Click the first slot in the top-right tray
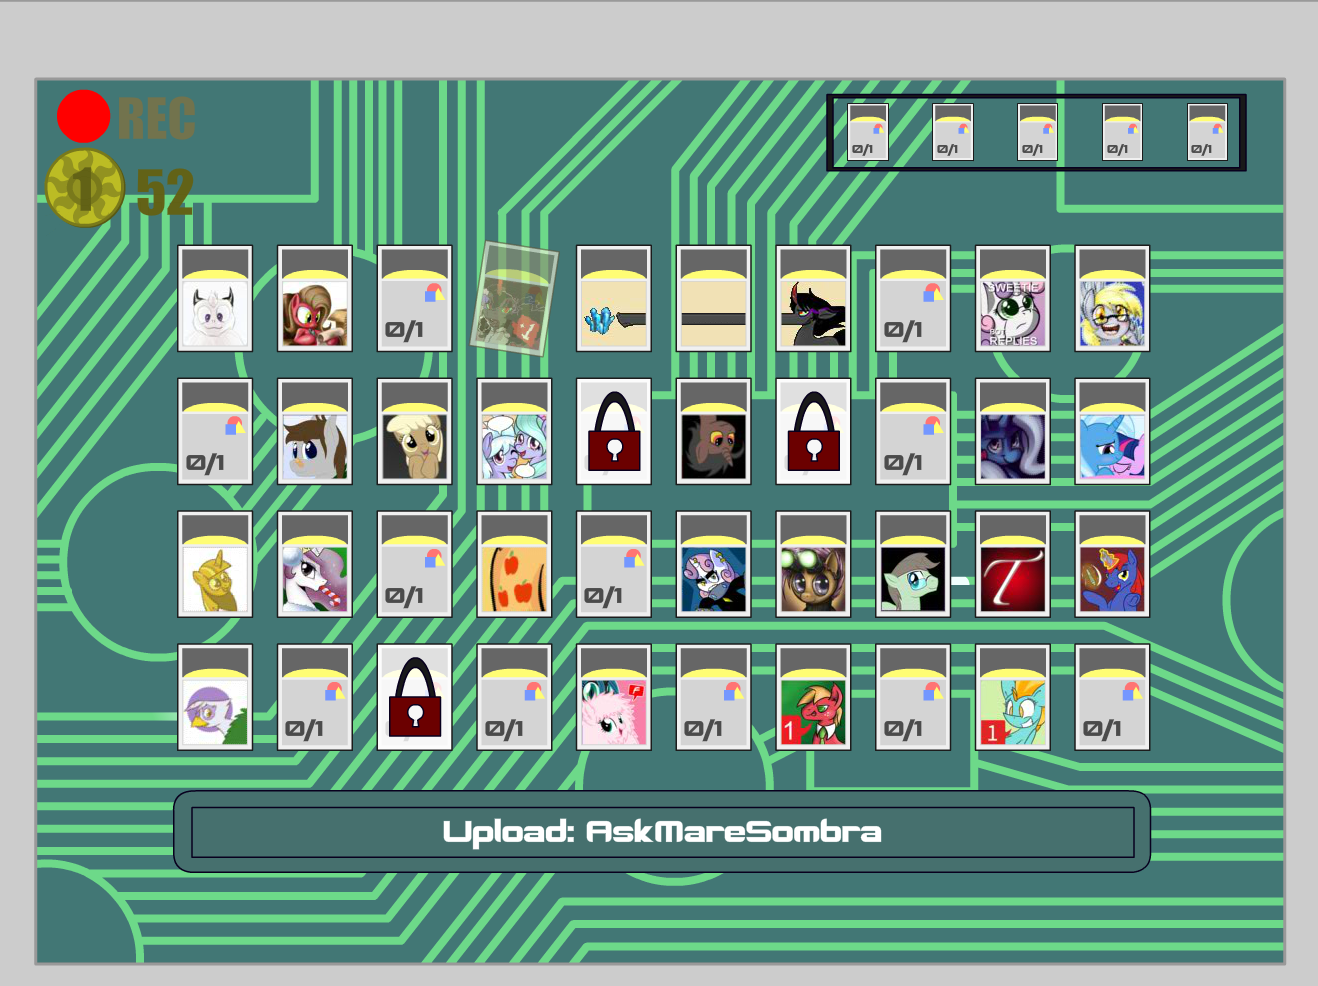The width and height of the screenshot is (1318, 986). (x=868, y=133)
